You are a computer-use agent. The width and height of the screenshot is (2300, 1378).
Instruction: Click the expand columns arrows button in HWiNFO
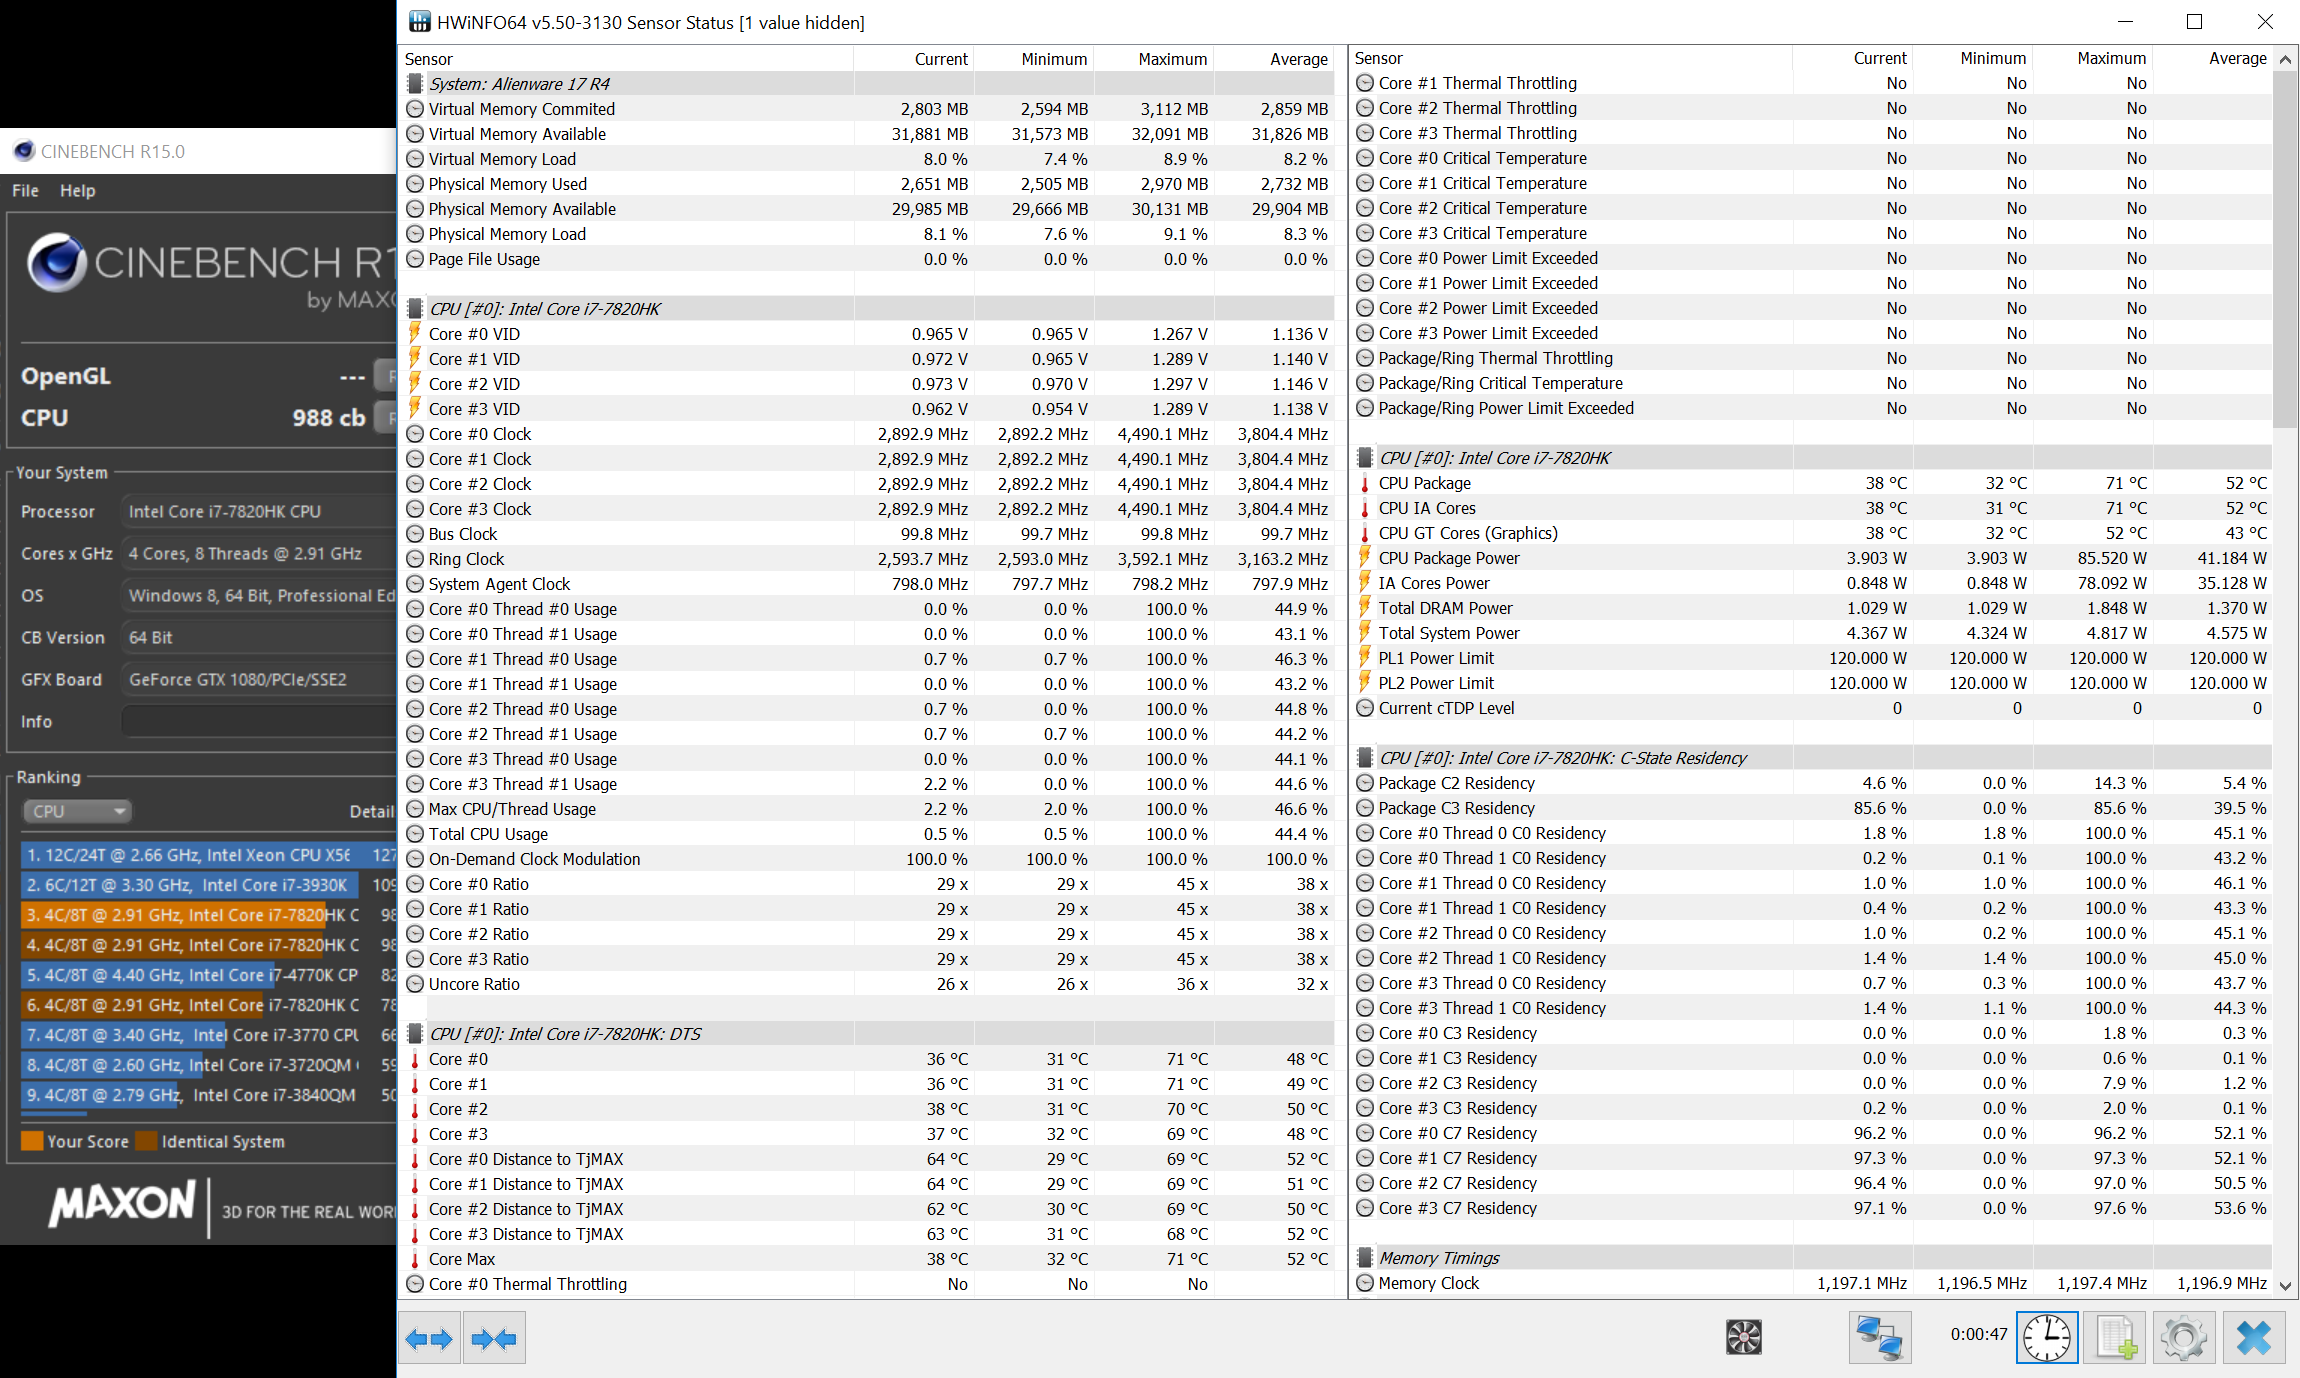point(429,1339)
